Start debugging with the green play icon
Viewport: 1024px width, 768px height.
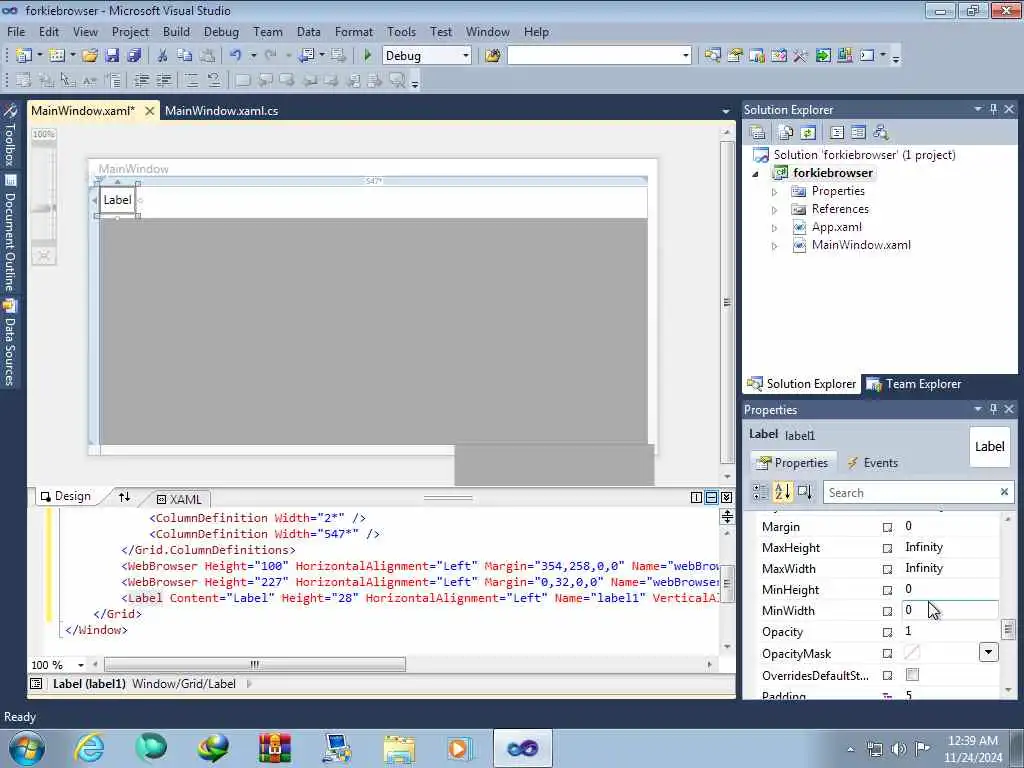368,56
